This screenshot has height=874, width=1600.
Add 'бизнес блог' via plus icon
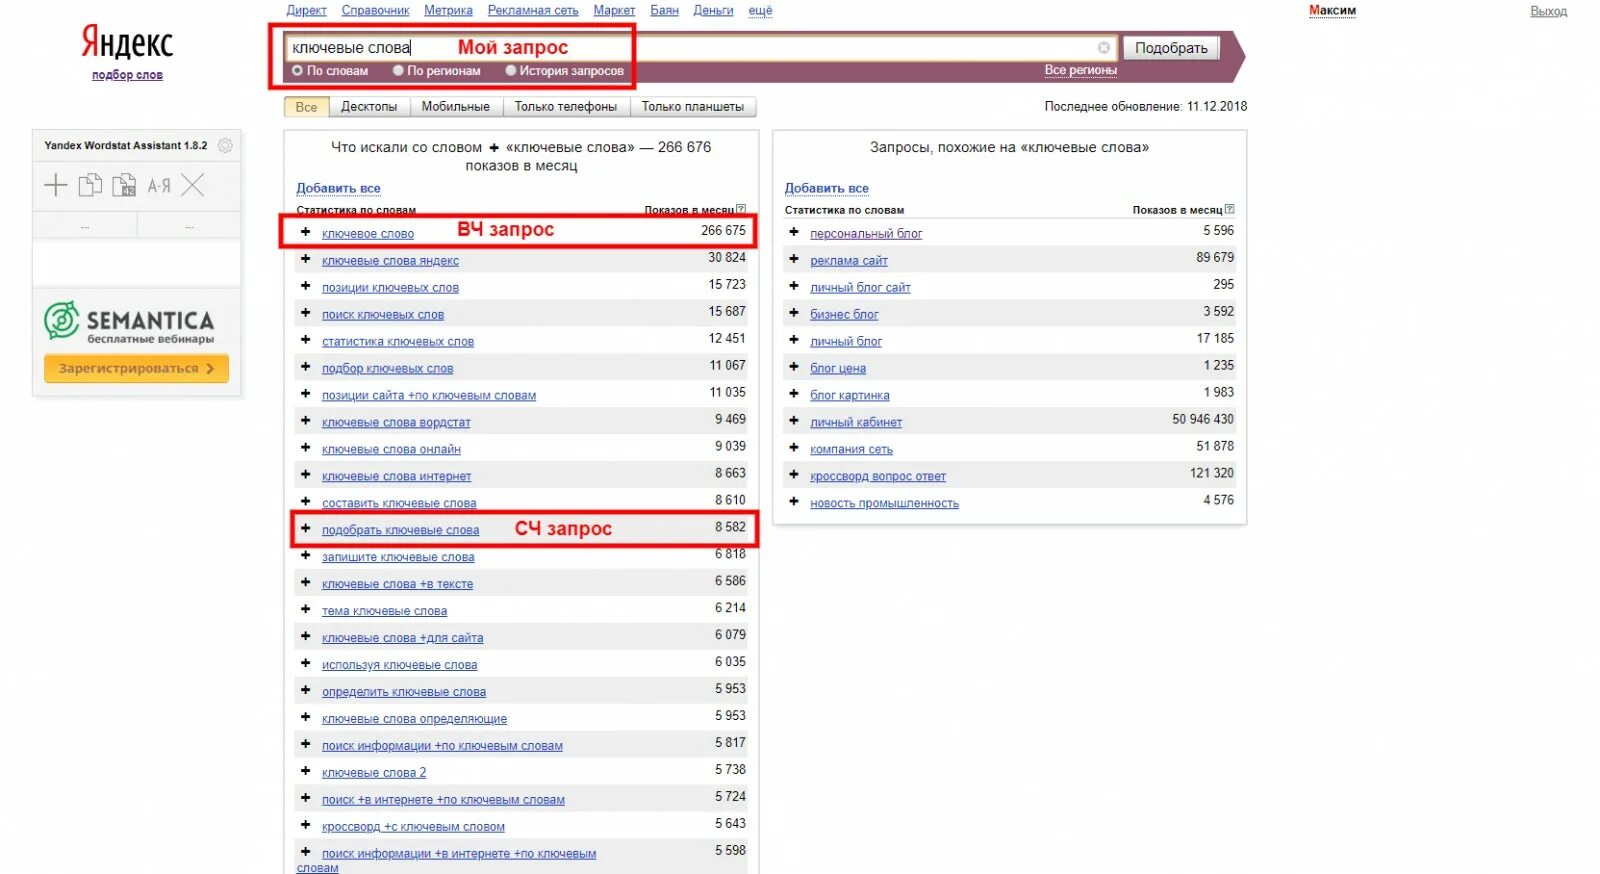[794, 313]
